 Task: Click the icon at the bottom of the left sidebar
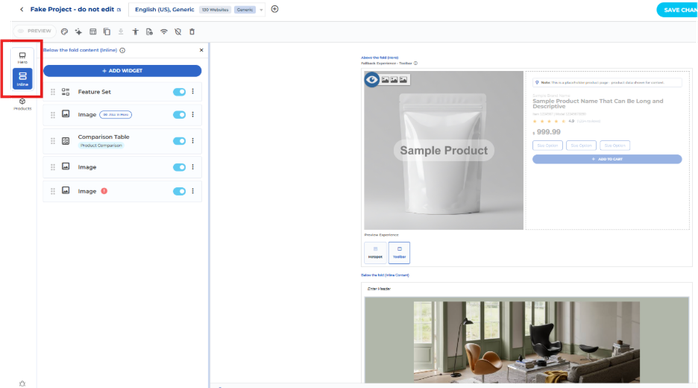pyautogui.click(x=22, y=384)
